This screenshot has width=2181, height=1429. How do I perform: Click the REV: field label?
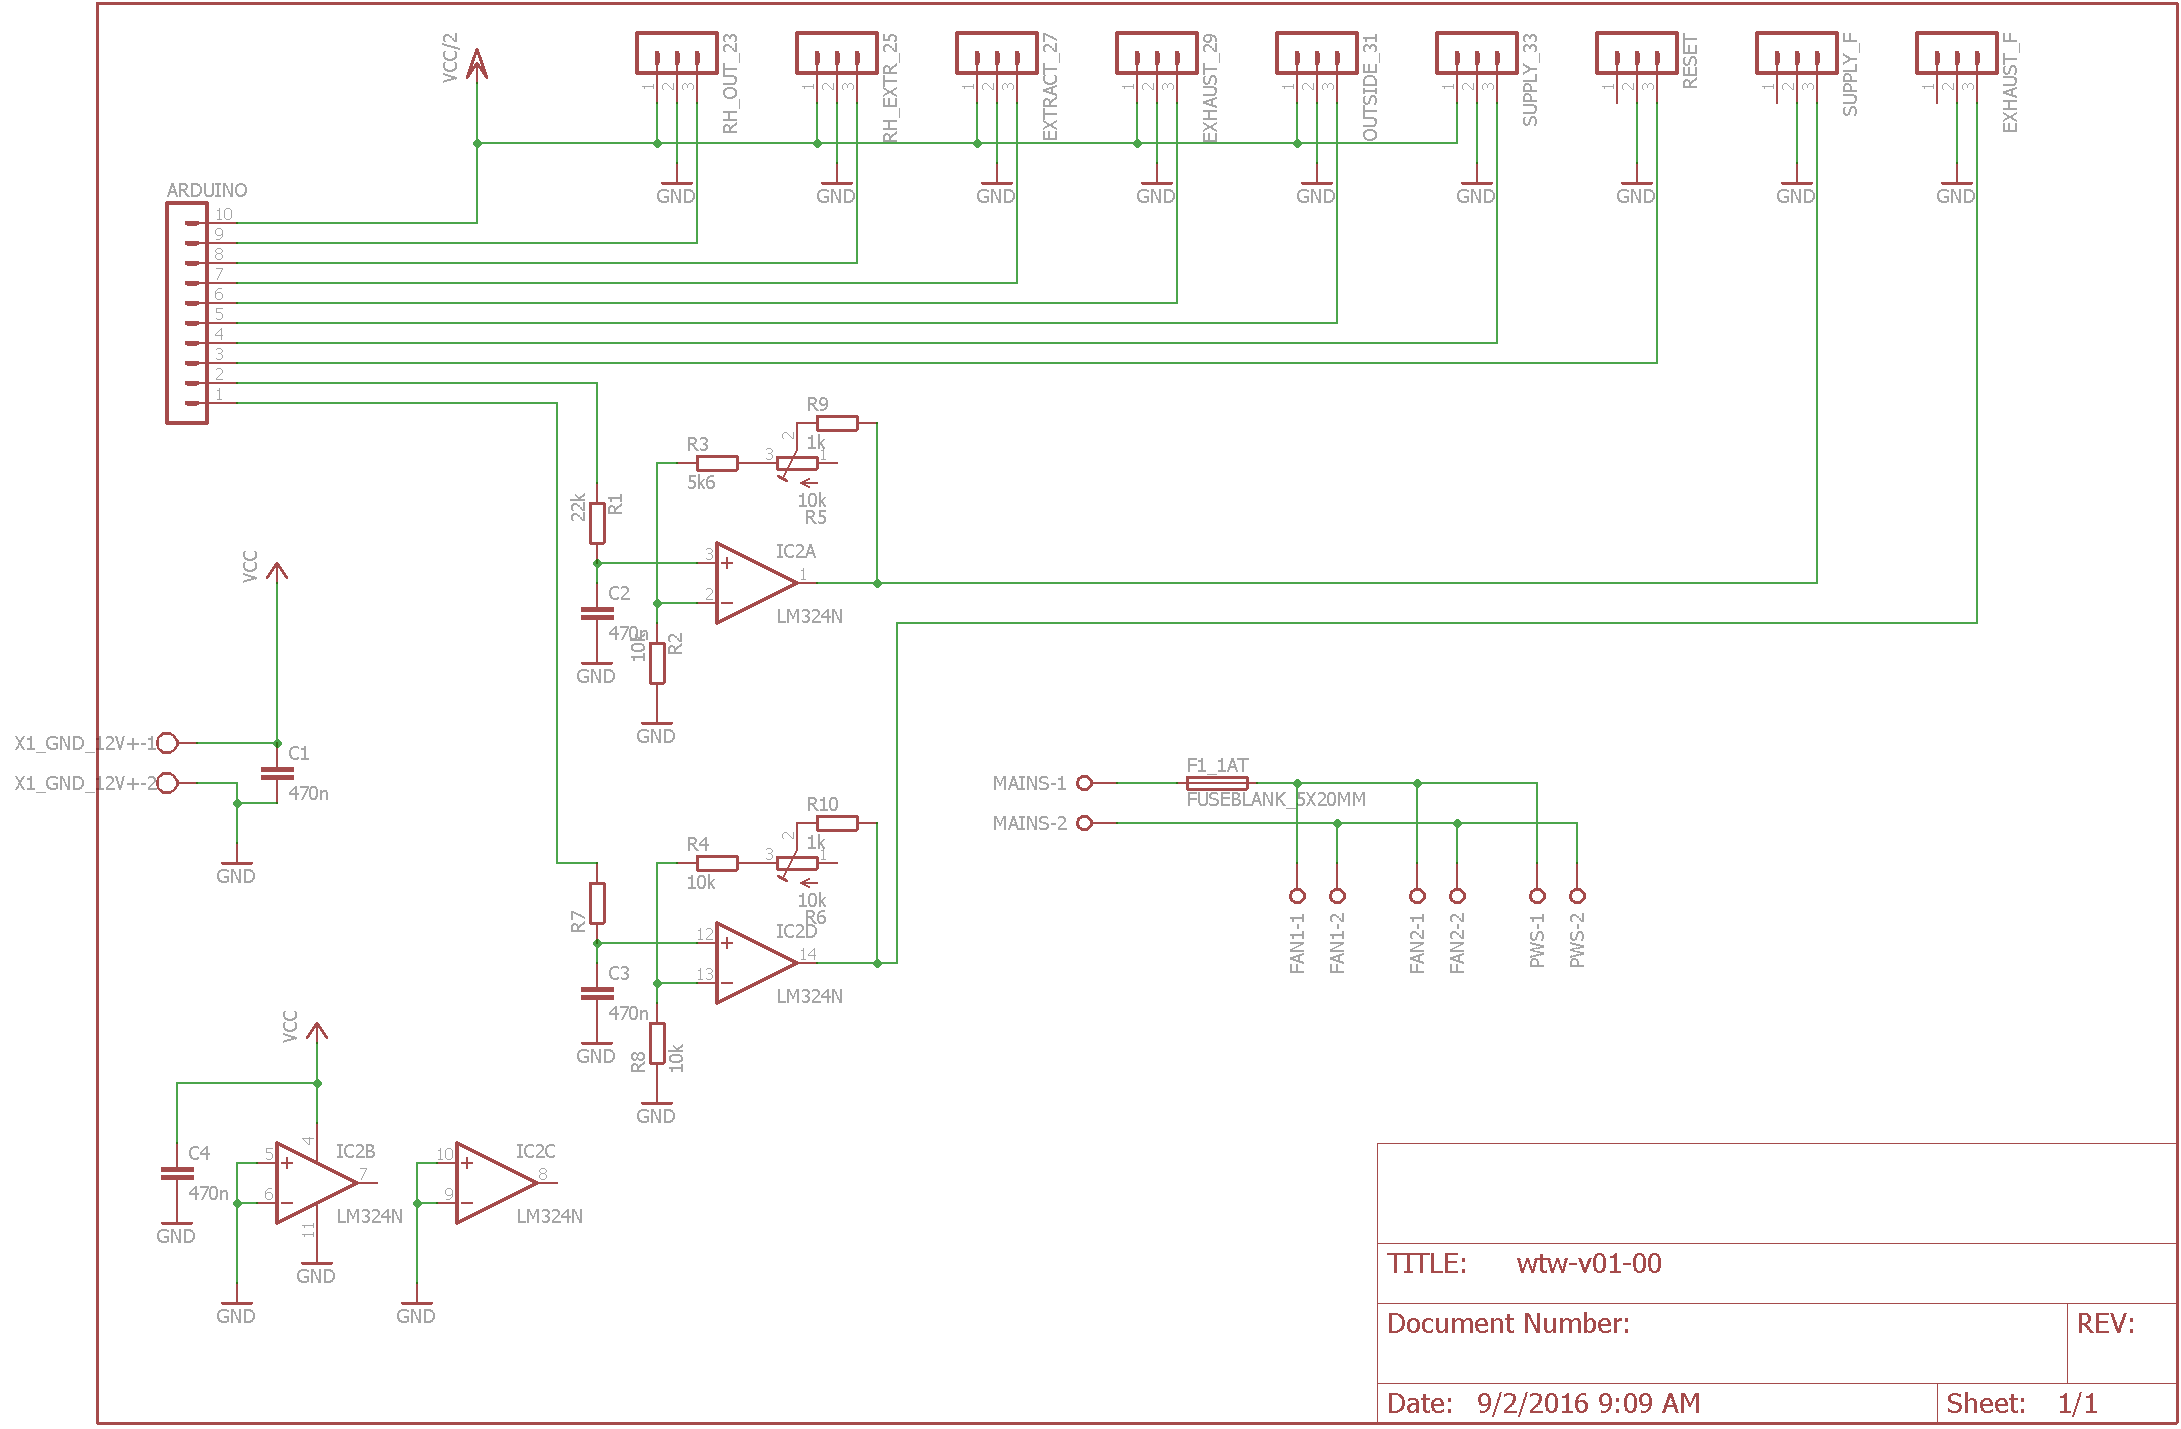2106,1324
